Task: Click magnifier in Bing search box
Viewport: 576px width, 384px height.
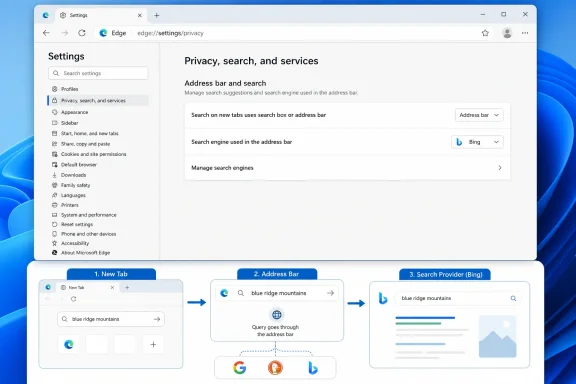Action: click(513, 298)
